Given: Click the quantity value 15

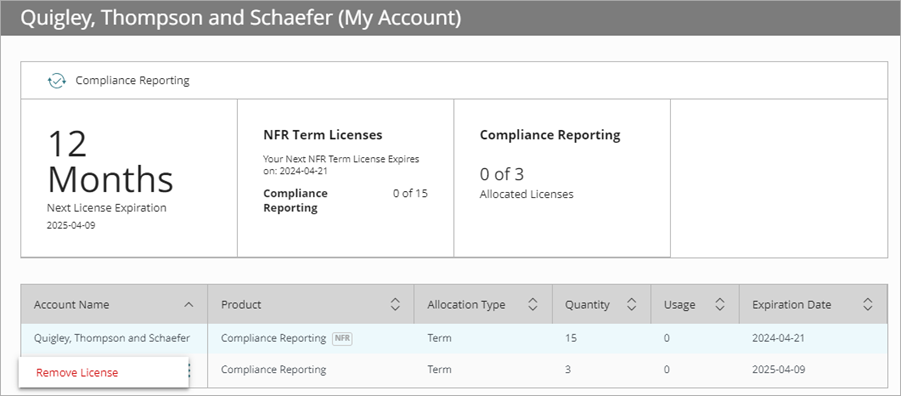Looking at the screenshot, I should (570, 338).
